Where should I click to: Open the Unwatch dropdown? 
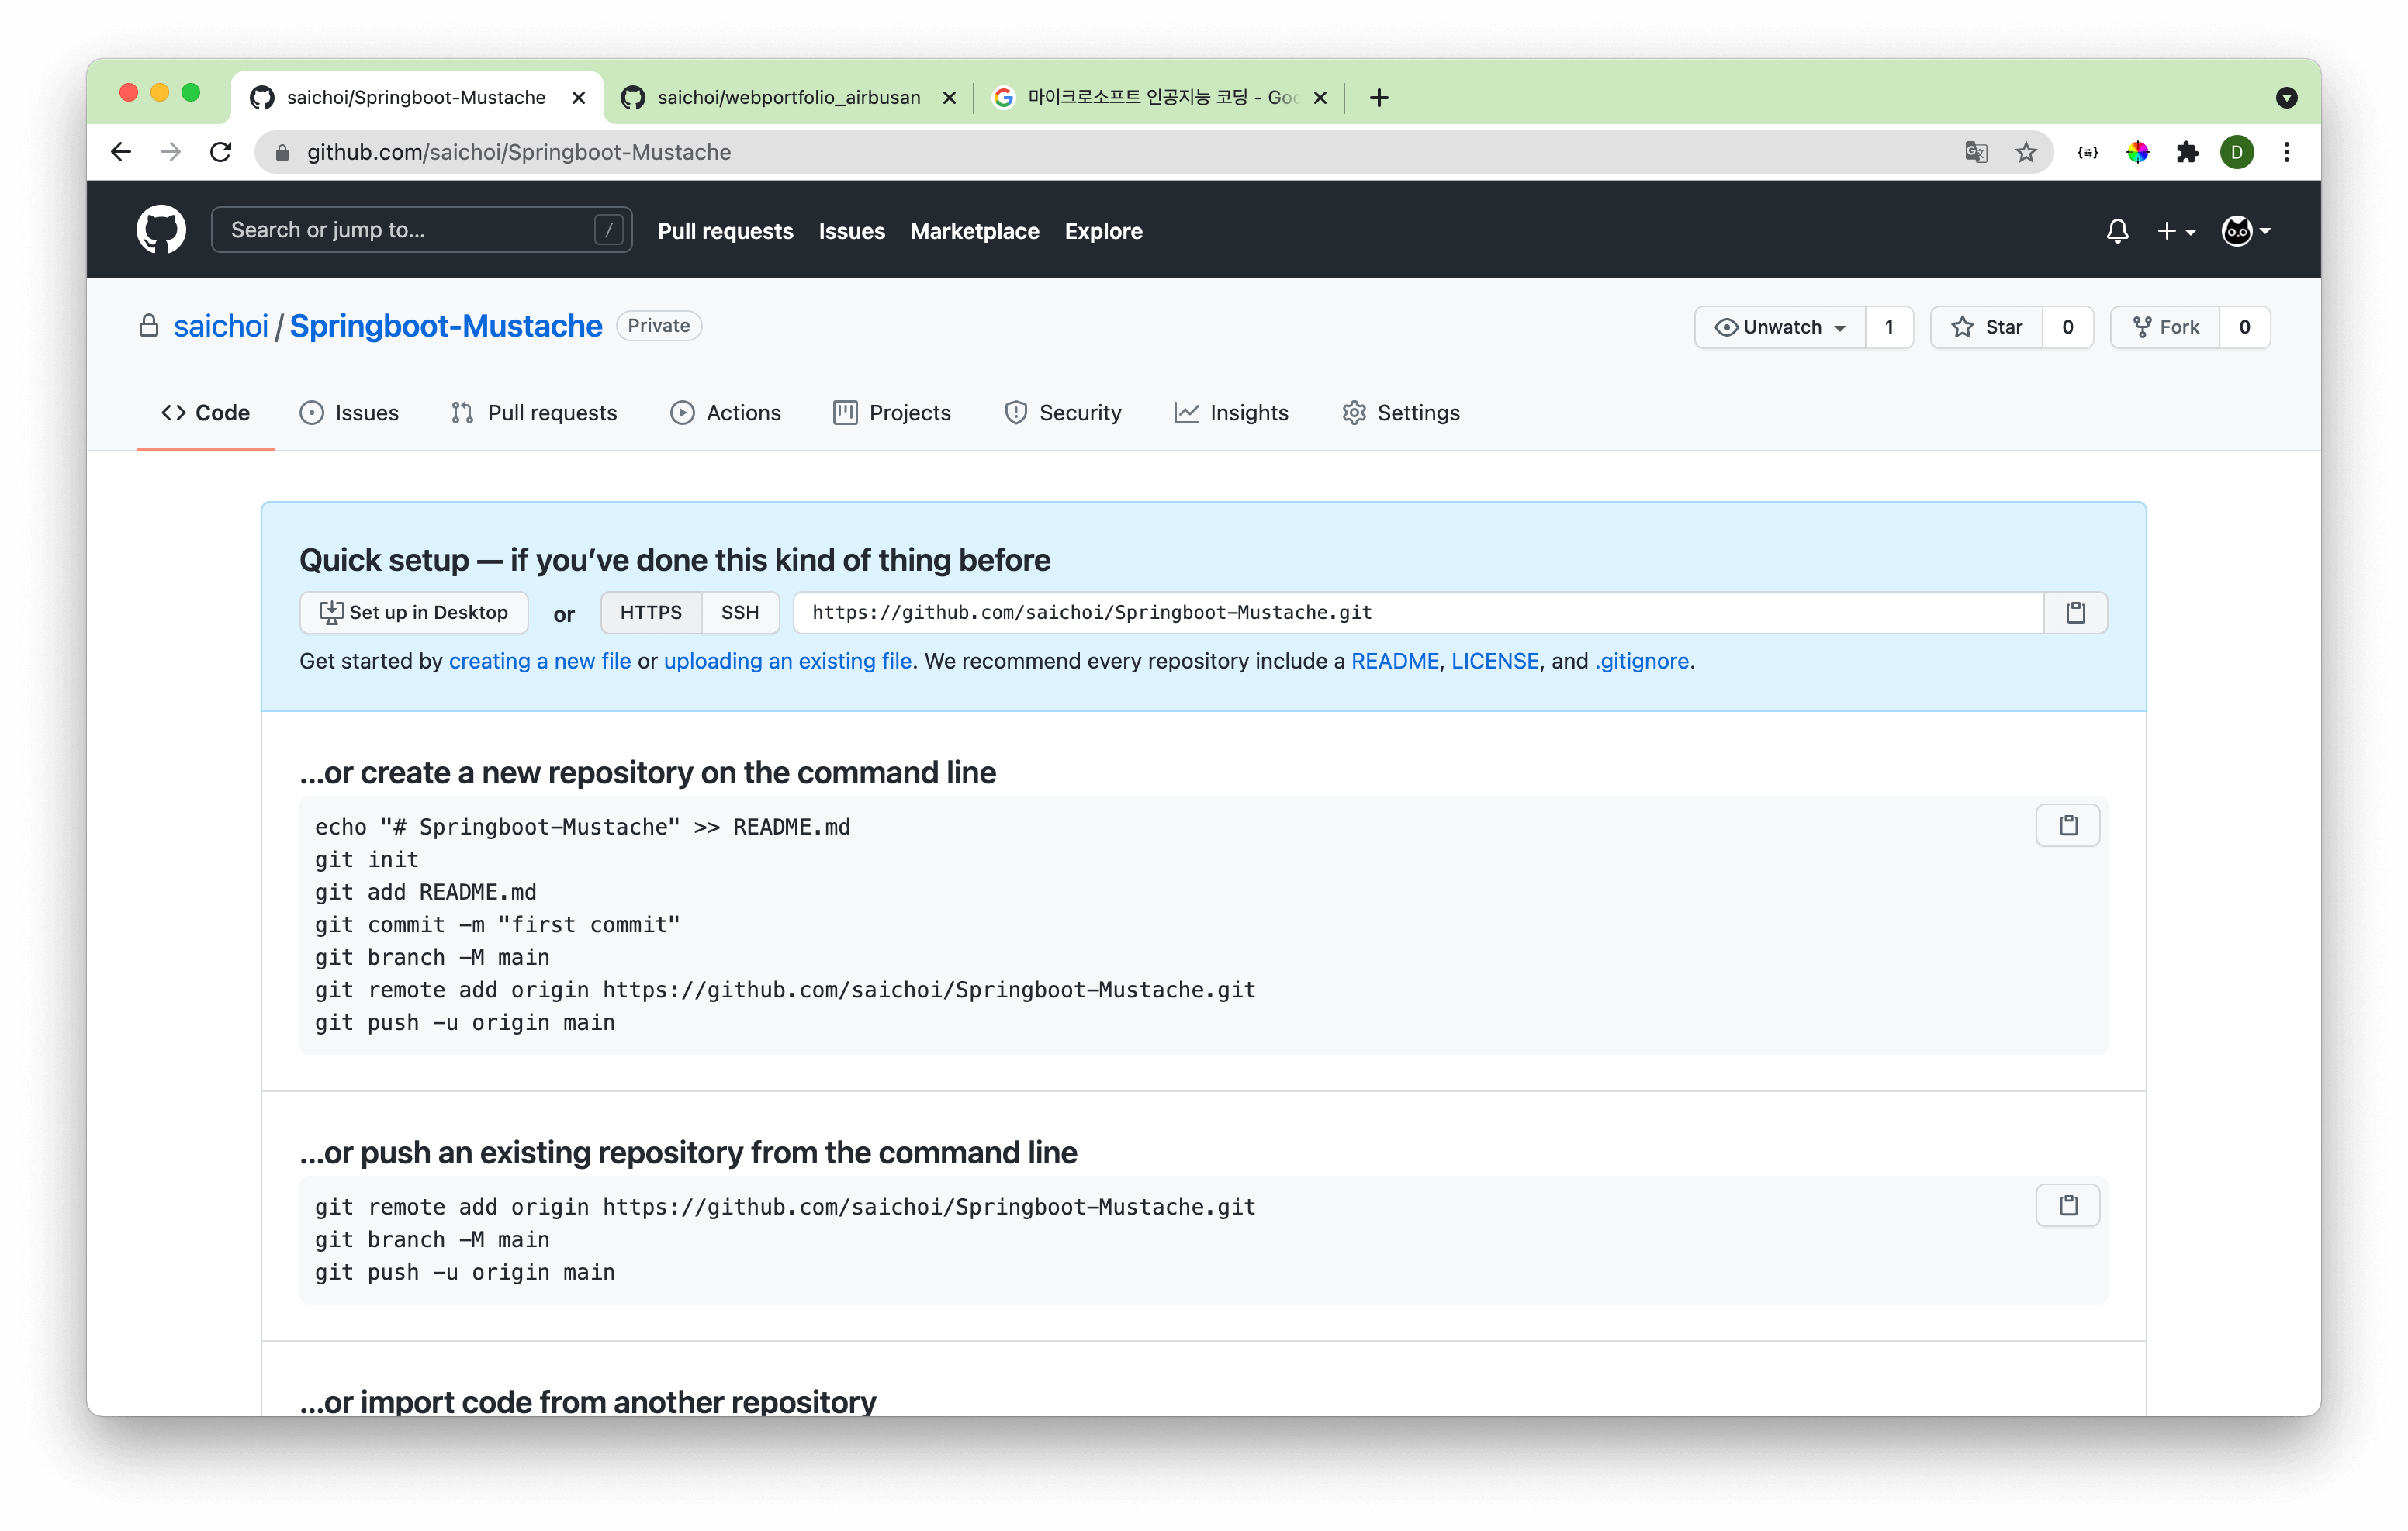(x=1780, y=327)
